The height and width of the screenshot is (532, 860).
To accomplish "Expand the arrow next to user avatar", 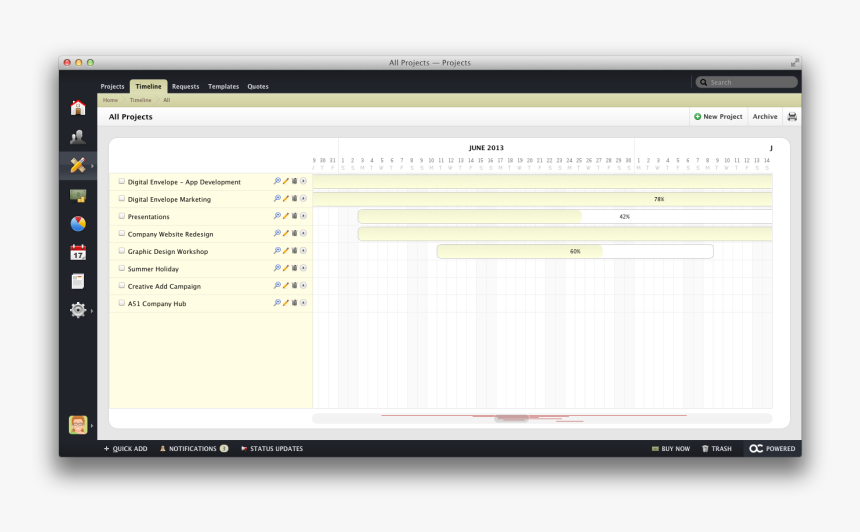I will tap(92, 426).
